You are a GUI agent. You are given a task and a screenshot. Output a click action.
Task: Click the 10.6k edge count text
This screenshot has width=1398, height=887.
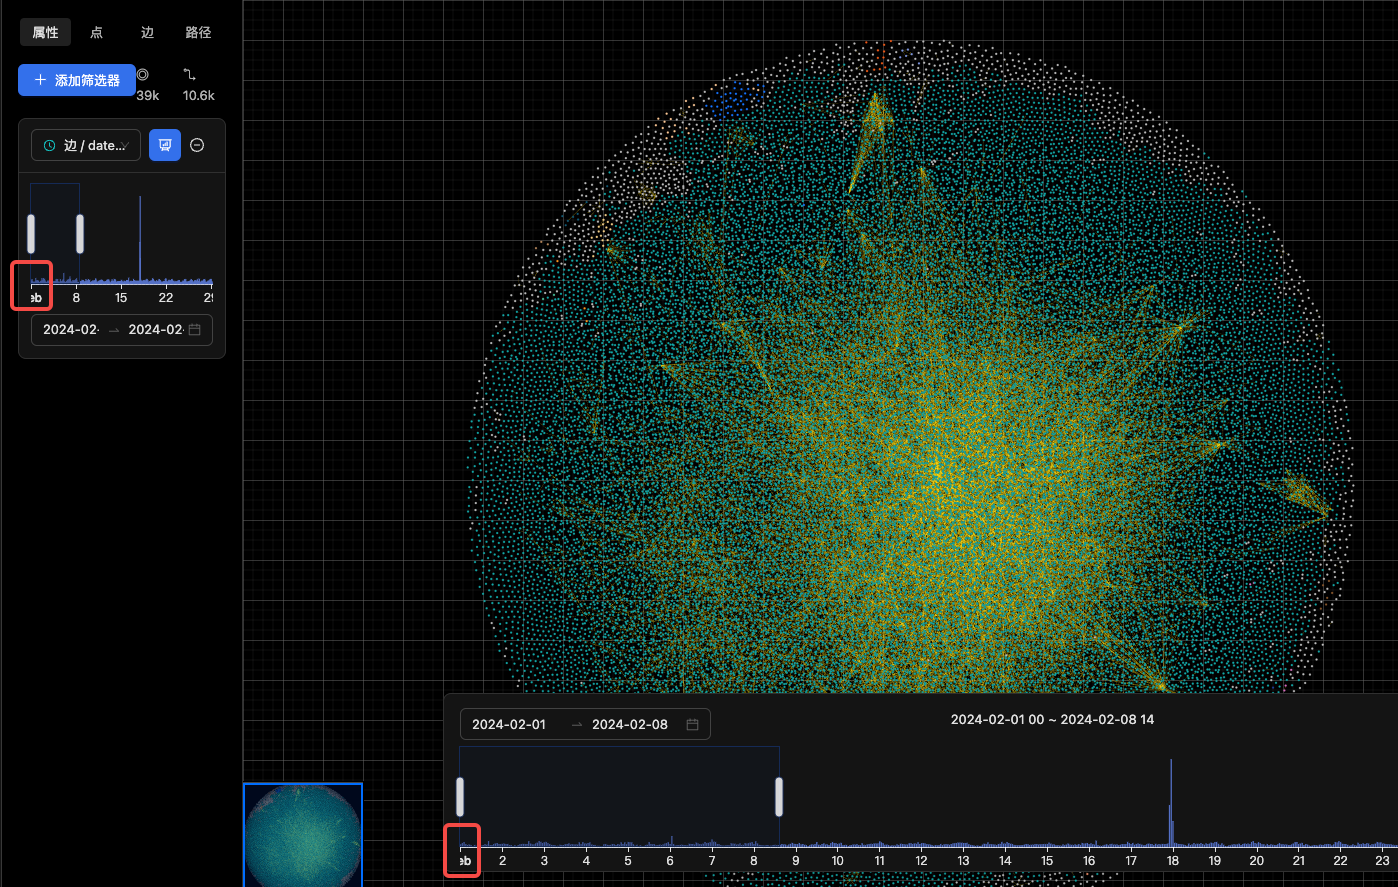pos(199,96)
